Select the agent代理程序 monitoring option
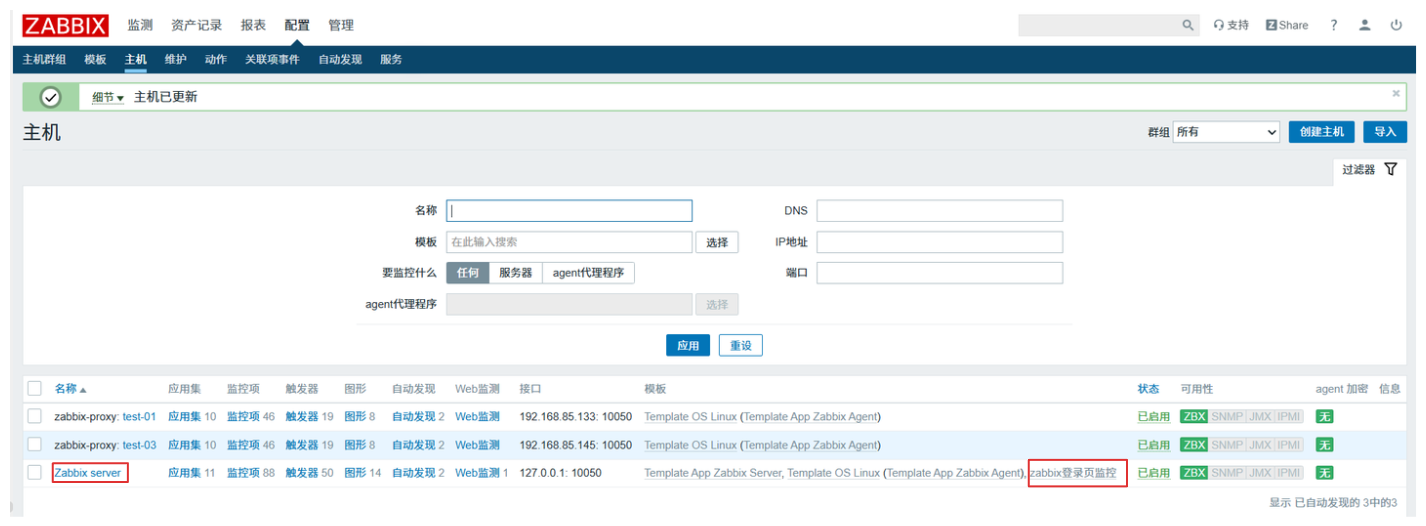 588,273
